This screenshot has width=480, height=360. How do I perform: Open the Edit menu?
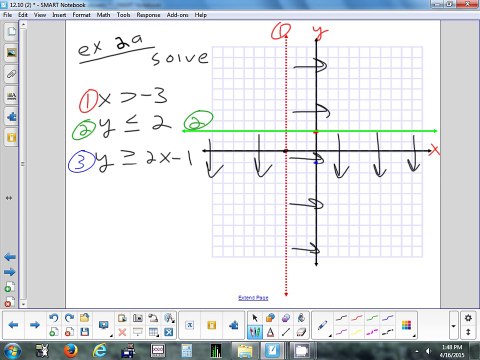coord(23,15)
